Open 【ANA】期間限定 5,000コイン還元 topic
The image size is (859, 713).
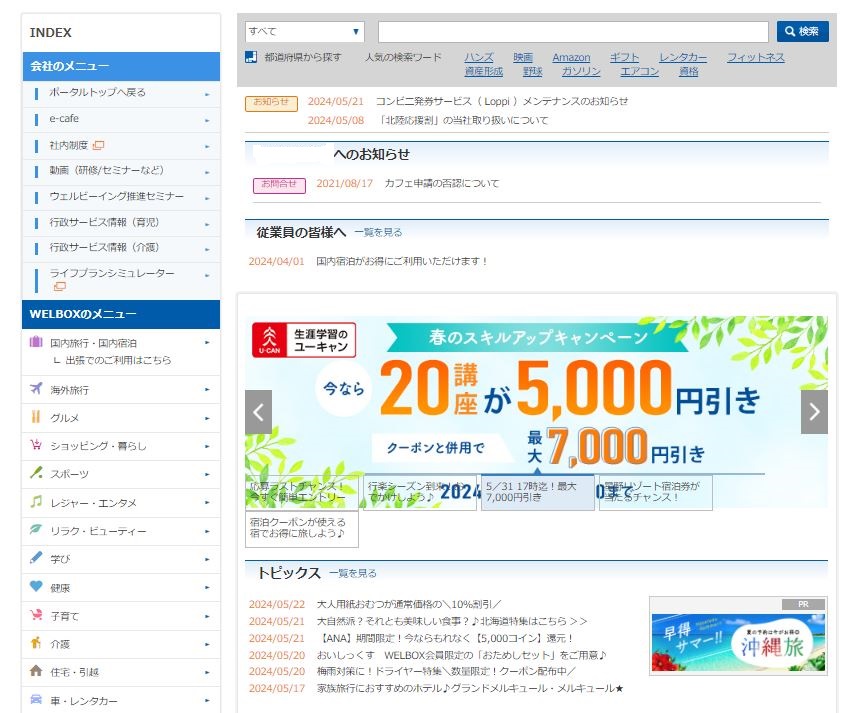[445, 638]
